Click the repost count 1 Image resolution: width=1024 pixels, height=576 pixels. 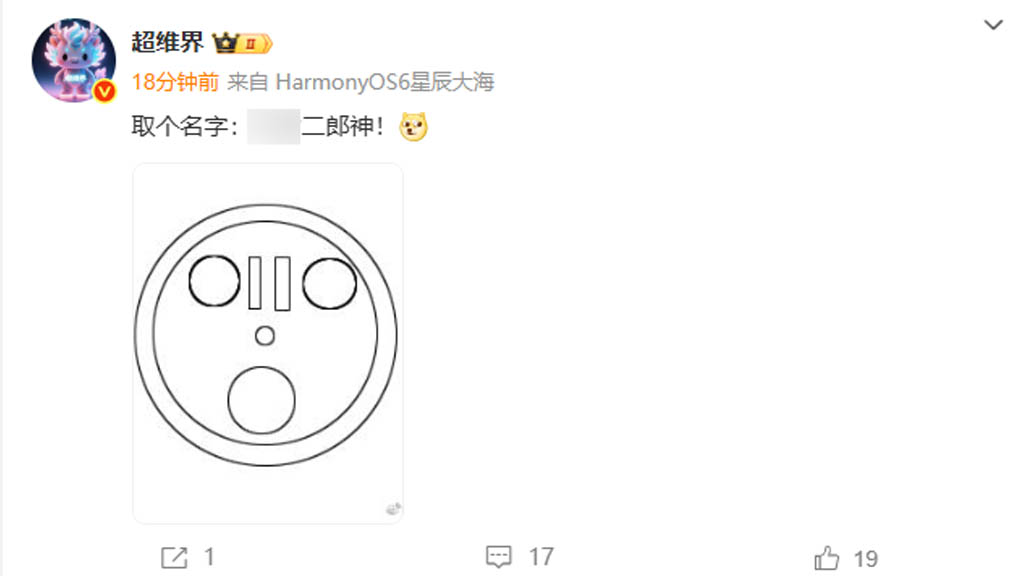pos(209,557)
